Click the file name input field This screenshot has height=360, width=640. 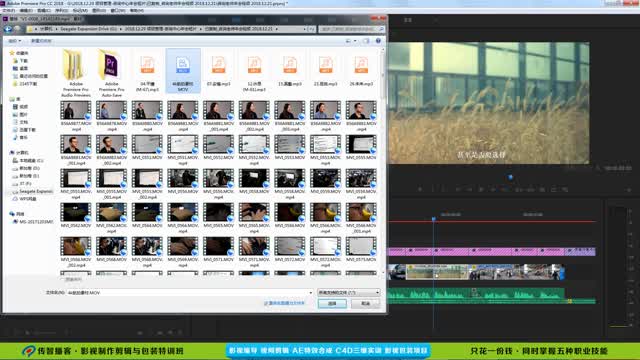coord(188,293)
